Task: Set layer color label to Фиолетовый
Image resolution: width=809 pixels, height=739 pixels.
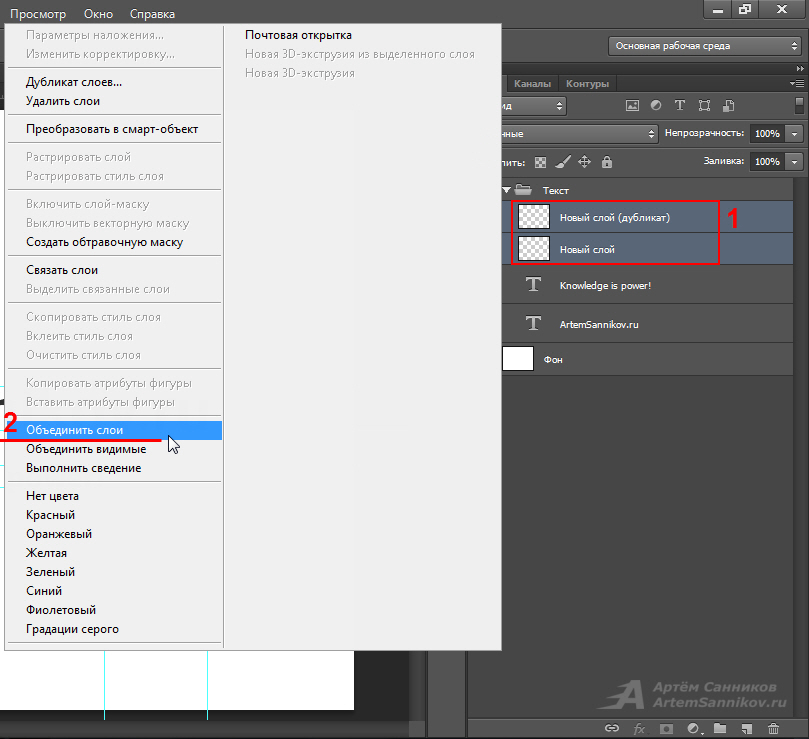Action: 114,610
